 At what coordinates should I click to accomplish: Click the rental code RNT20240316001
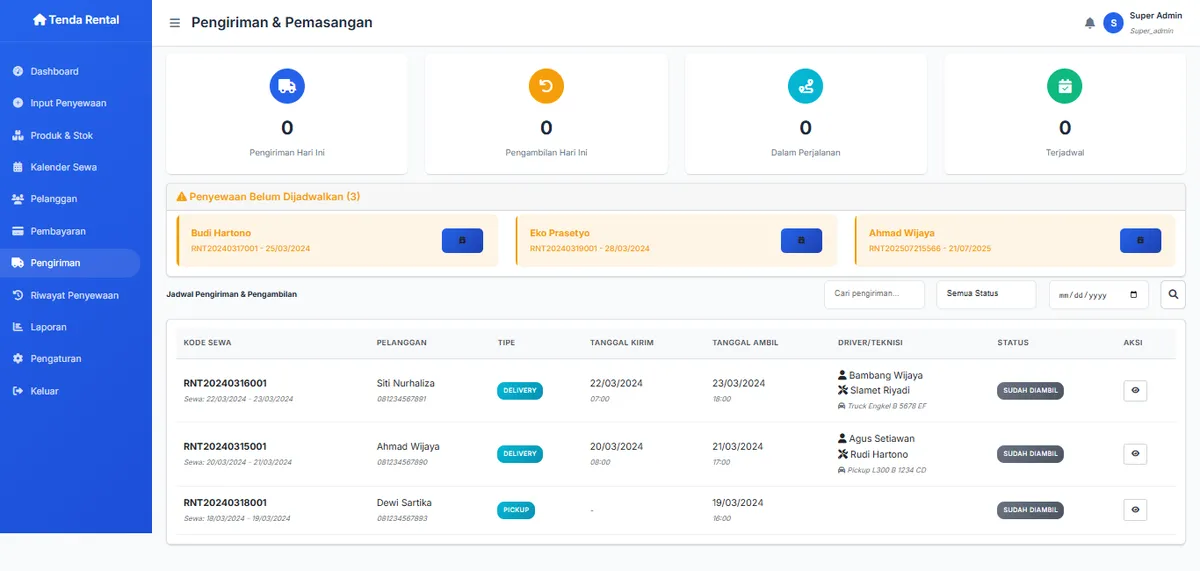point(225,383)
